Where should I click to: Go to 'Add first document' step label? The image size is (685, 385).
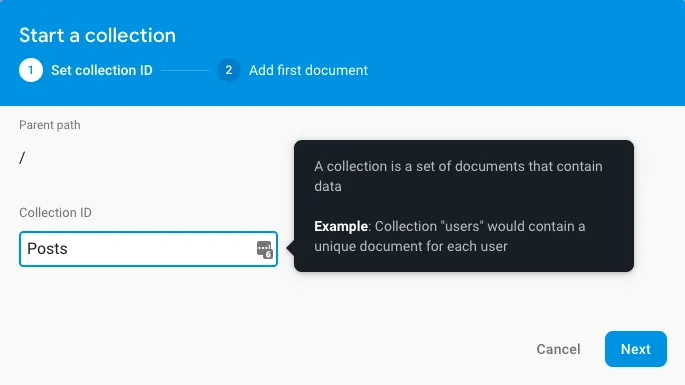[x=308, y=70]
